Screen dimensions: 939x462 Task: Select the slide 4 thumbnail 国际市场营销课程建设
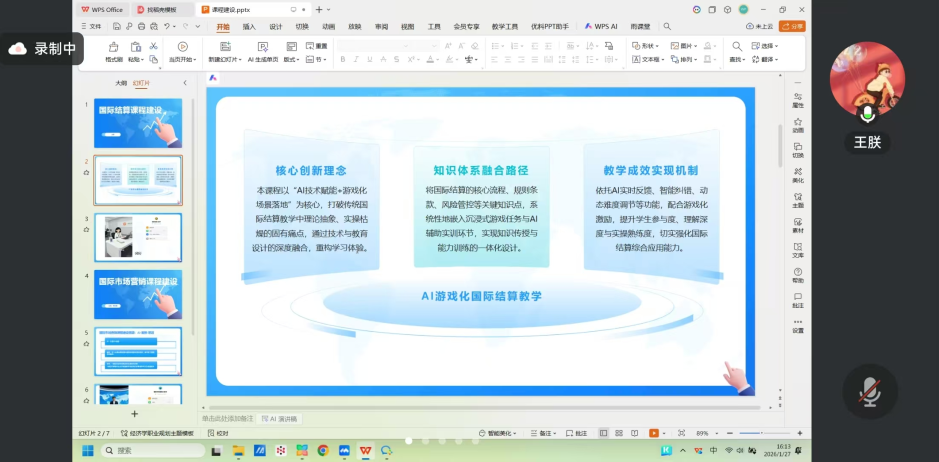[138, 291]
